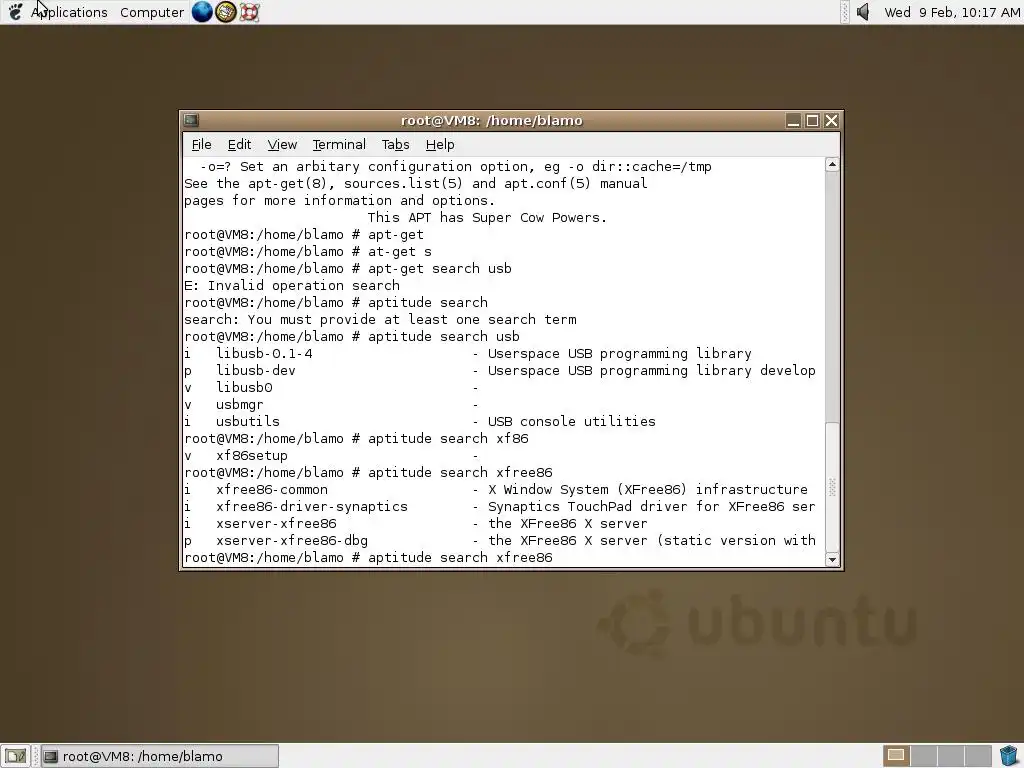
Task: Open the Applications menu
Action: coord(69,12)
